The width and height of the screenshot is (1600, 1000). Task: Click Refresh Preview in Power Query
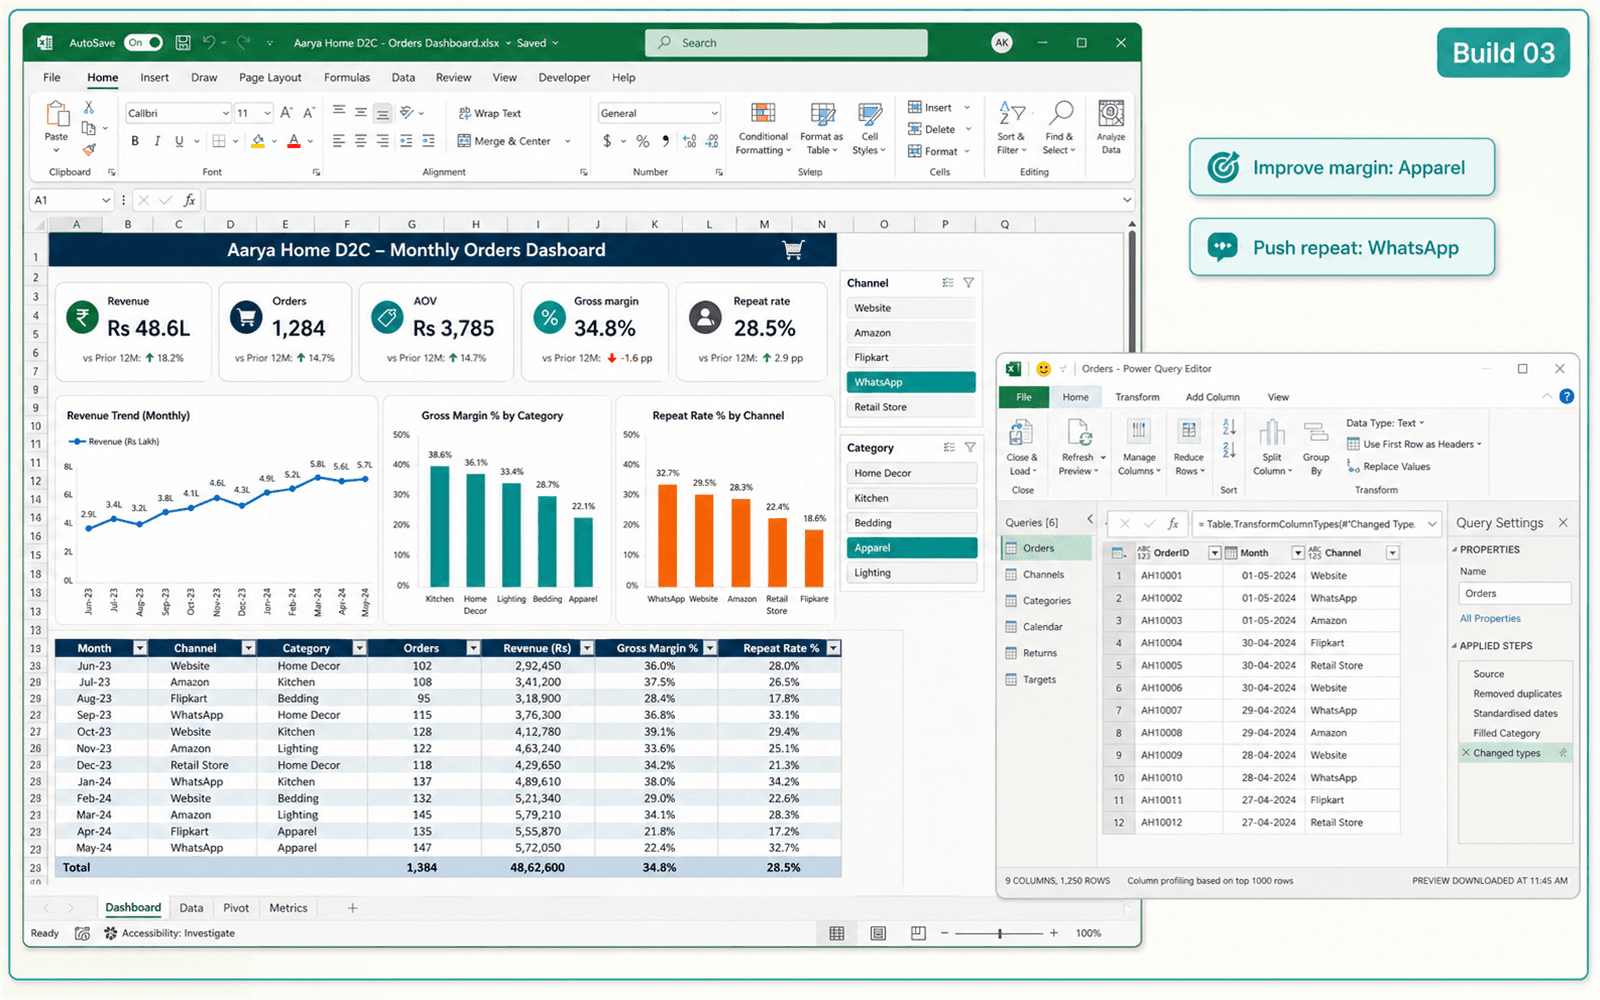point(1079,447)
